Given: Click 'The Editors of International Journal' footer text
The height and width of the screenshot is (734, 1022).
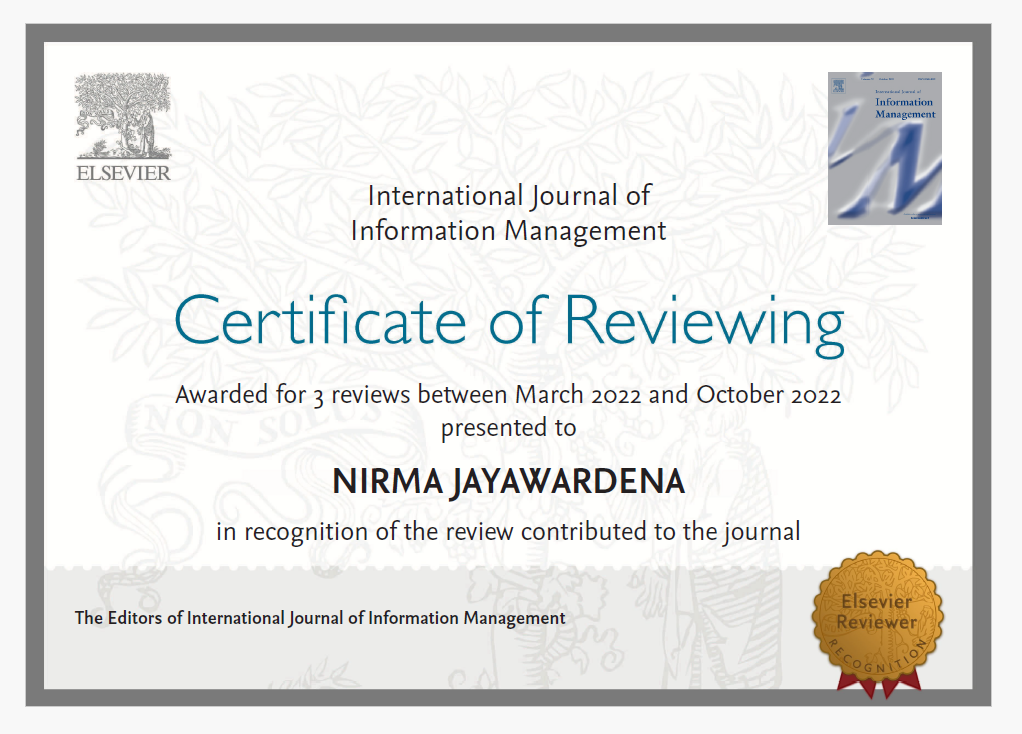Looking at the screenshot, I should pyautogui.click(x=320, y=618).
